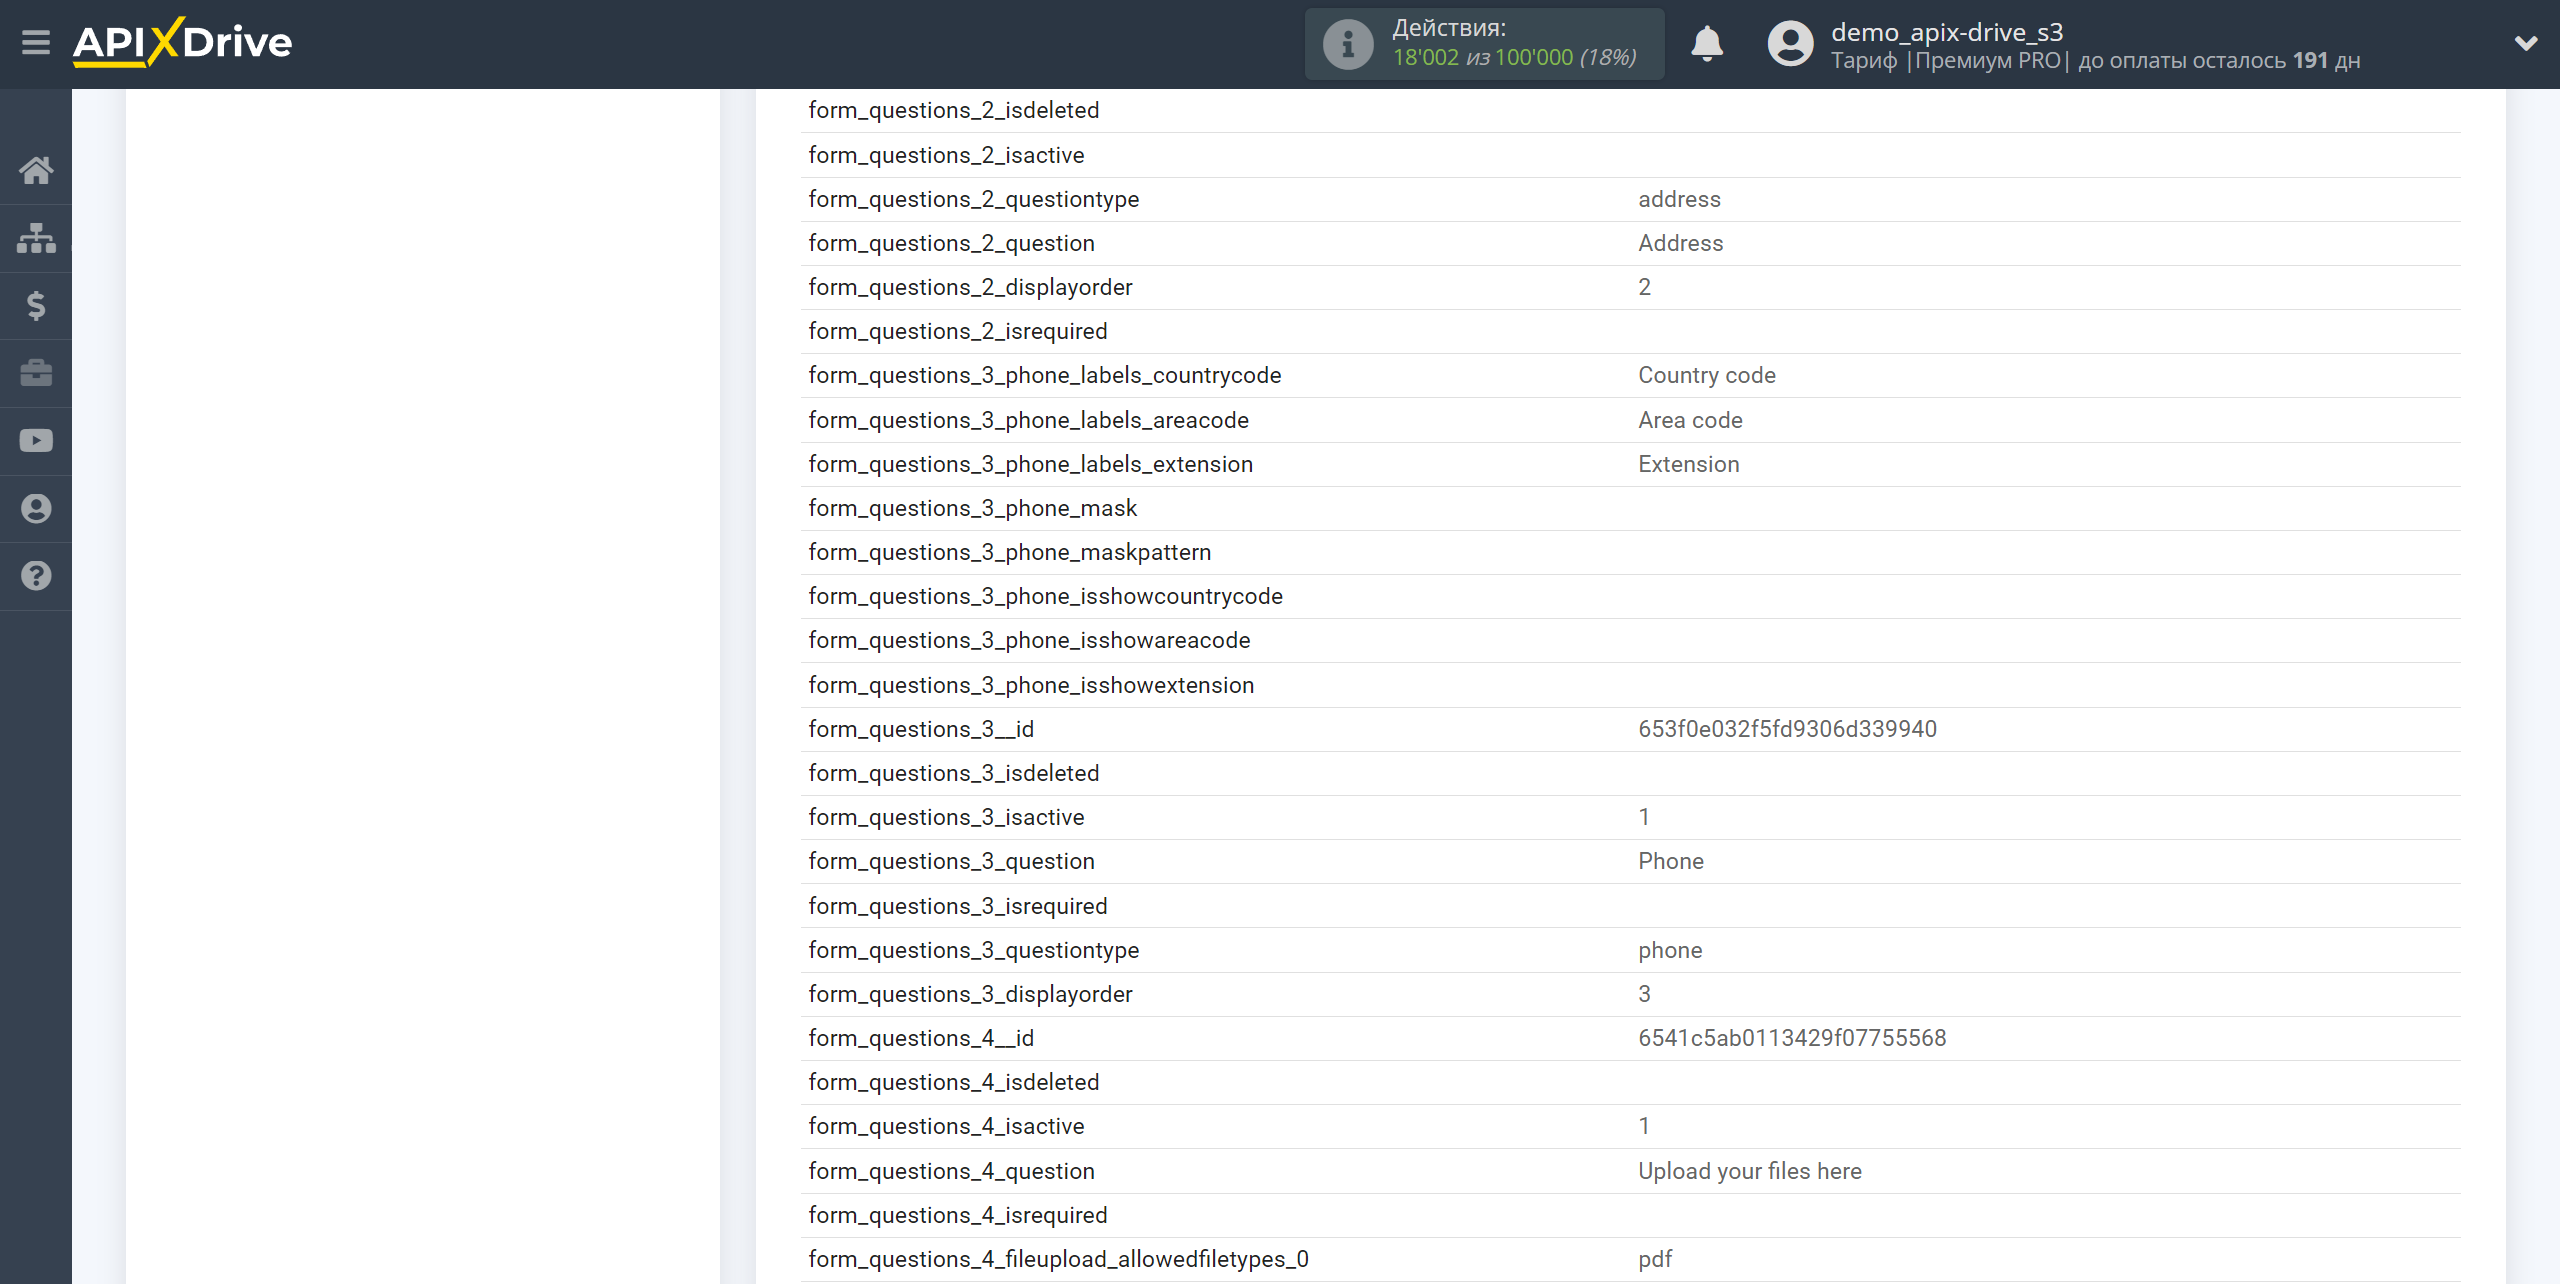Click the value 'phone' lowercase
Image resolution: width=2560 pixels, height=1284 pixels.
(x=1670, y=950)
